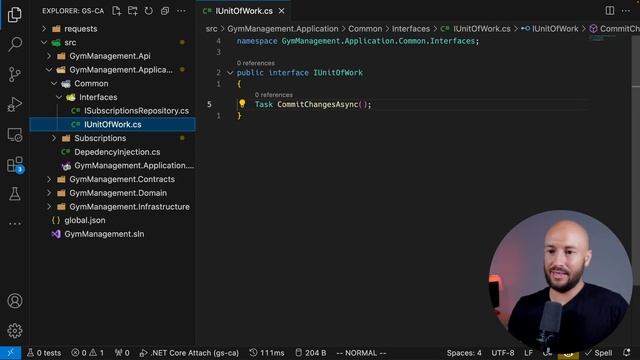Click the editor minimap
Viewport: 640px width, 360px height.
(x=603, y=38)
